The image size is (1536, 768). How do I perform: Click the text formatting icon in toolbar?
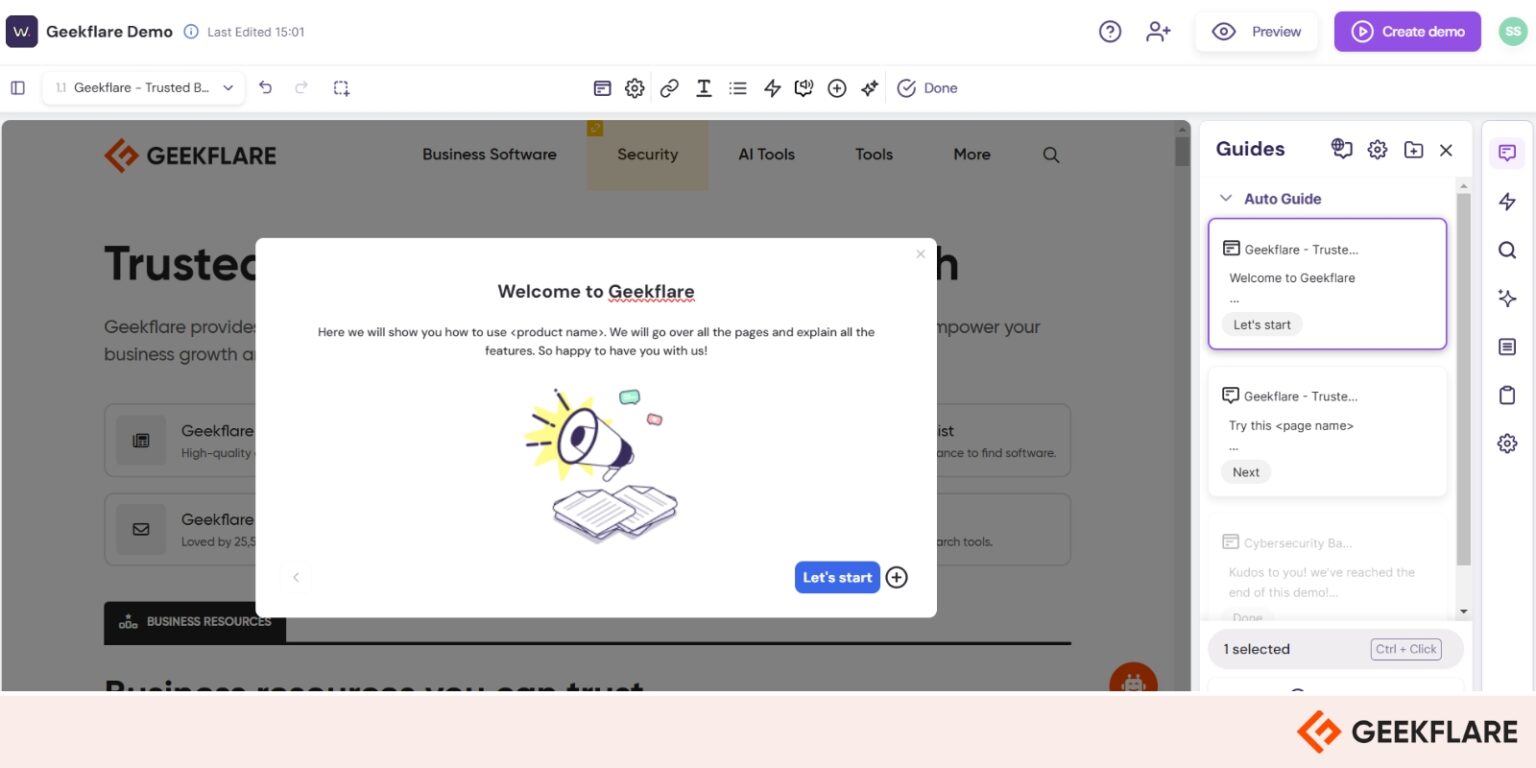click(x=704, y=88)
